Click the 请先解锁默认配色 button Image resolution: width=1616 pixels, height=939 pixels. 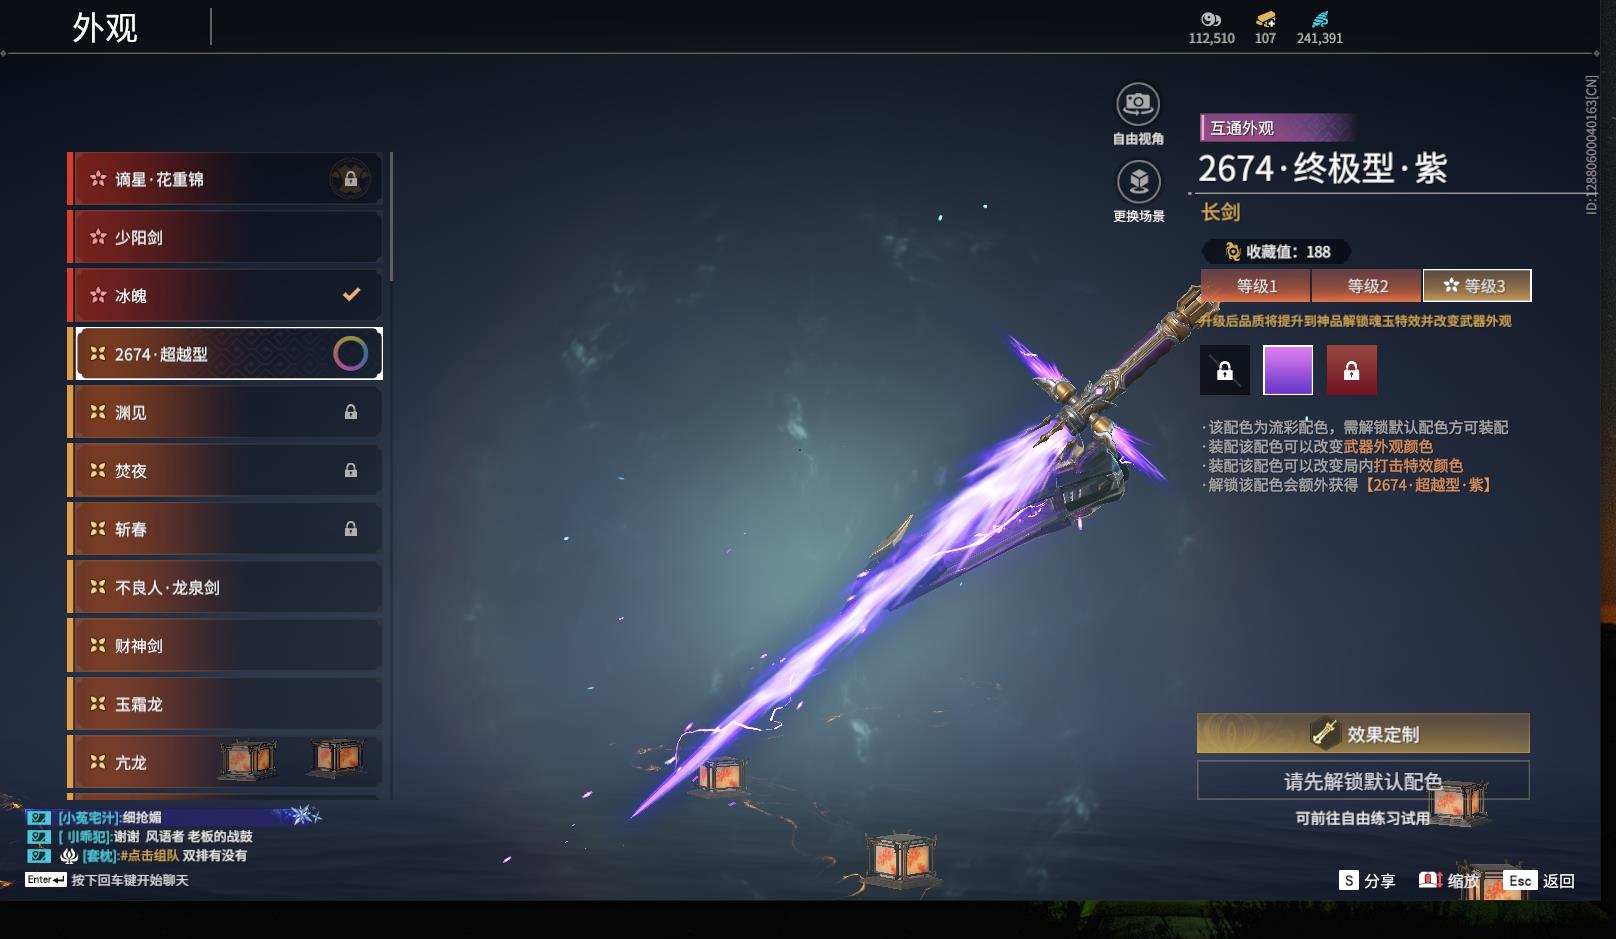click(1363, 780)
